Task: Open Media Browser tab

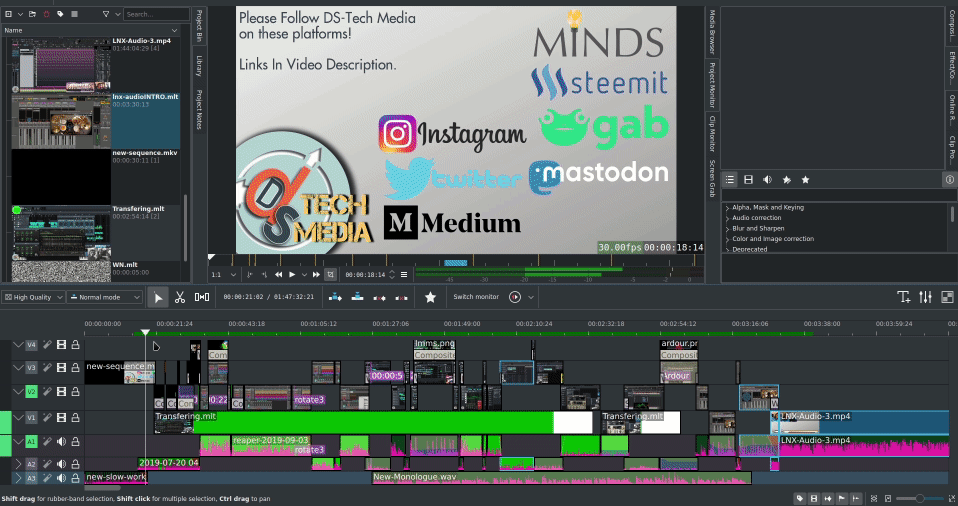Action: coord(712,31)
